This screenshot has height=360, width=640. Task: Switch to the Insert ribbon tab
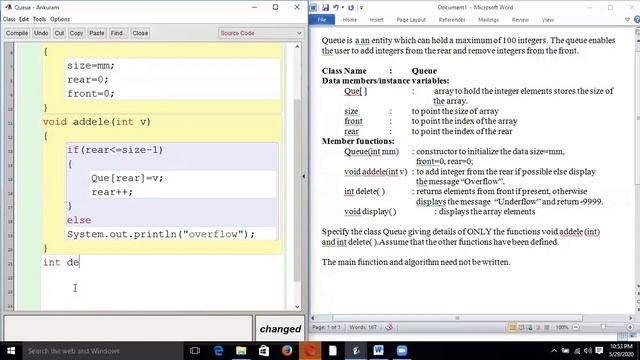click(x=376, y=20)
